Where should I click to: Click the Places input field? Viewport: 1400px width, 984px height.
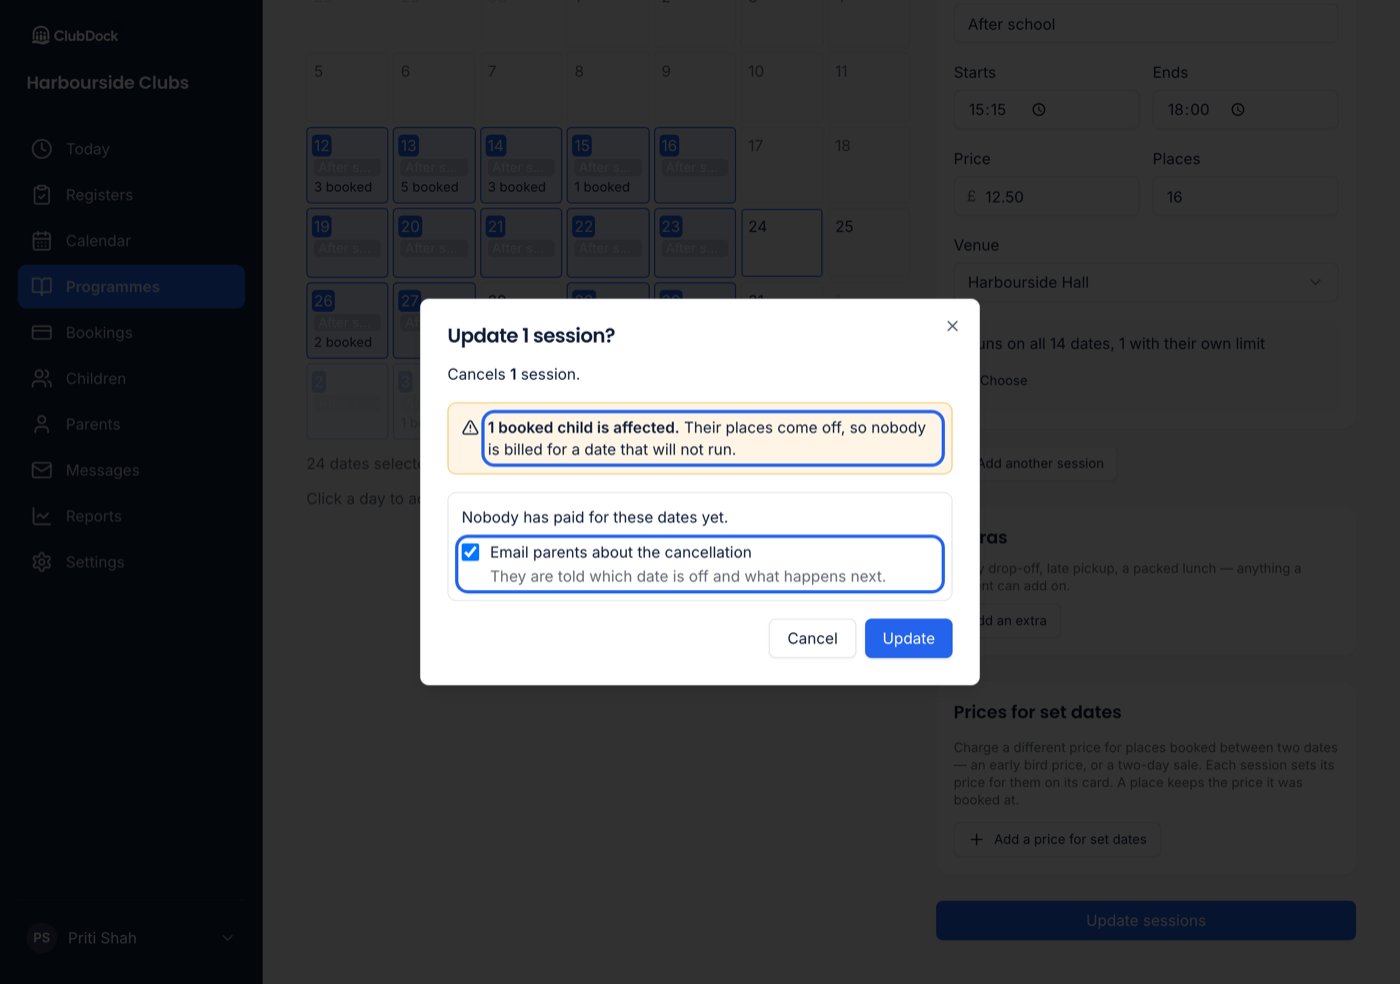(x=1245, y=197)
